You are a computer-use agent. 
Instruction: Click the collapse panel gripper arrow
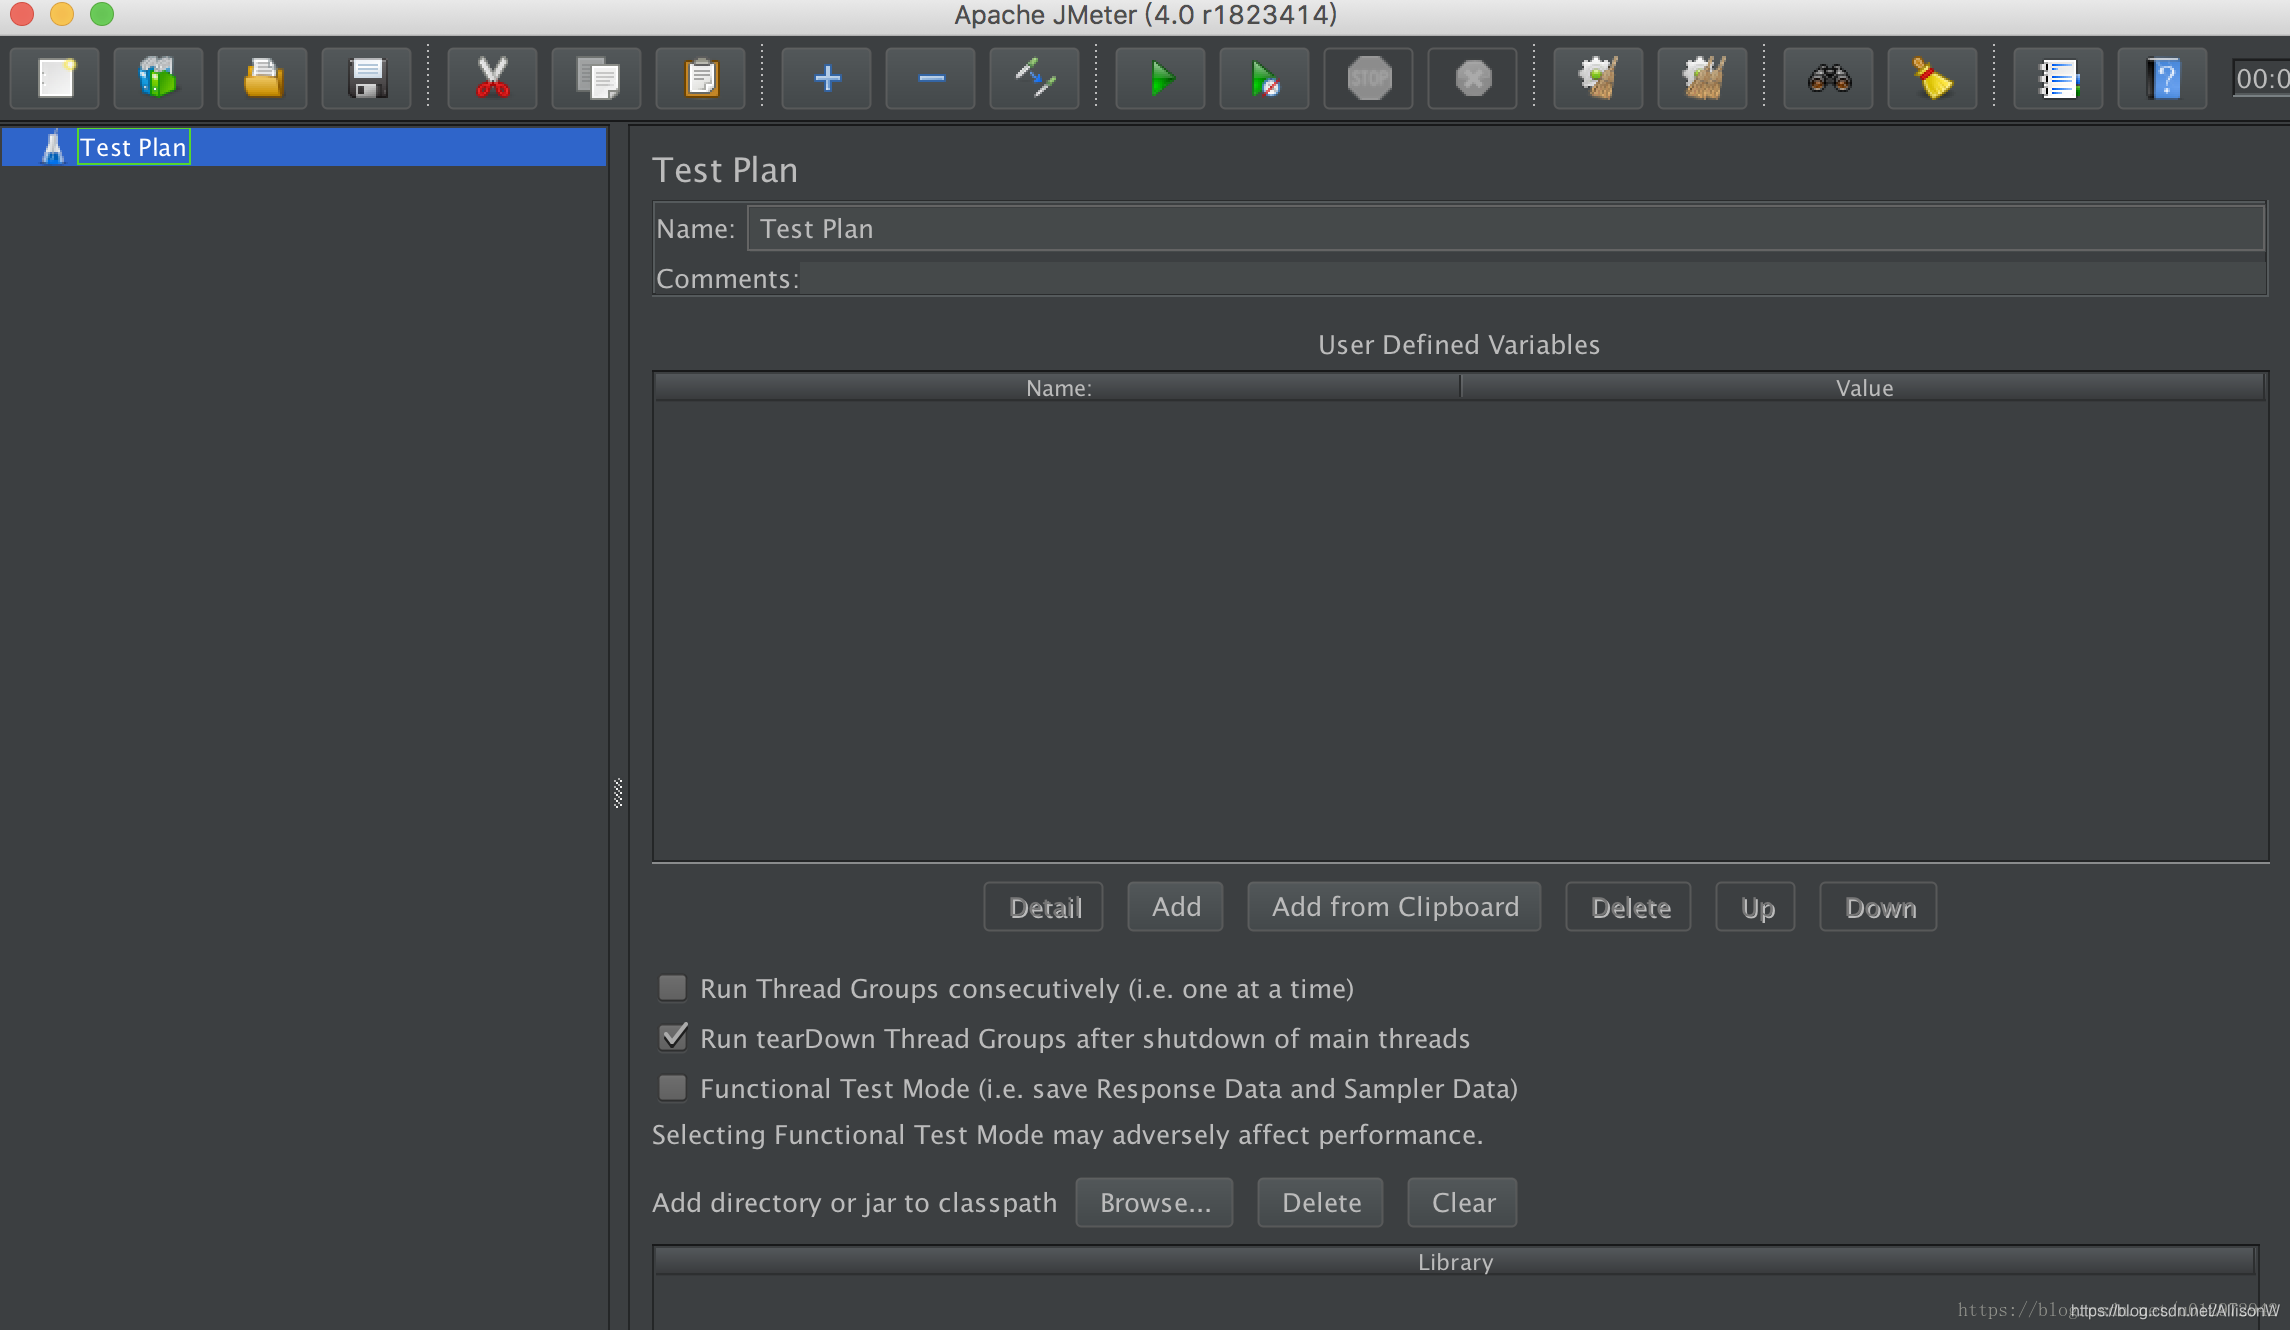617,792
